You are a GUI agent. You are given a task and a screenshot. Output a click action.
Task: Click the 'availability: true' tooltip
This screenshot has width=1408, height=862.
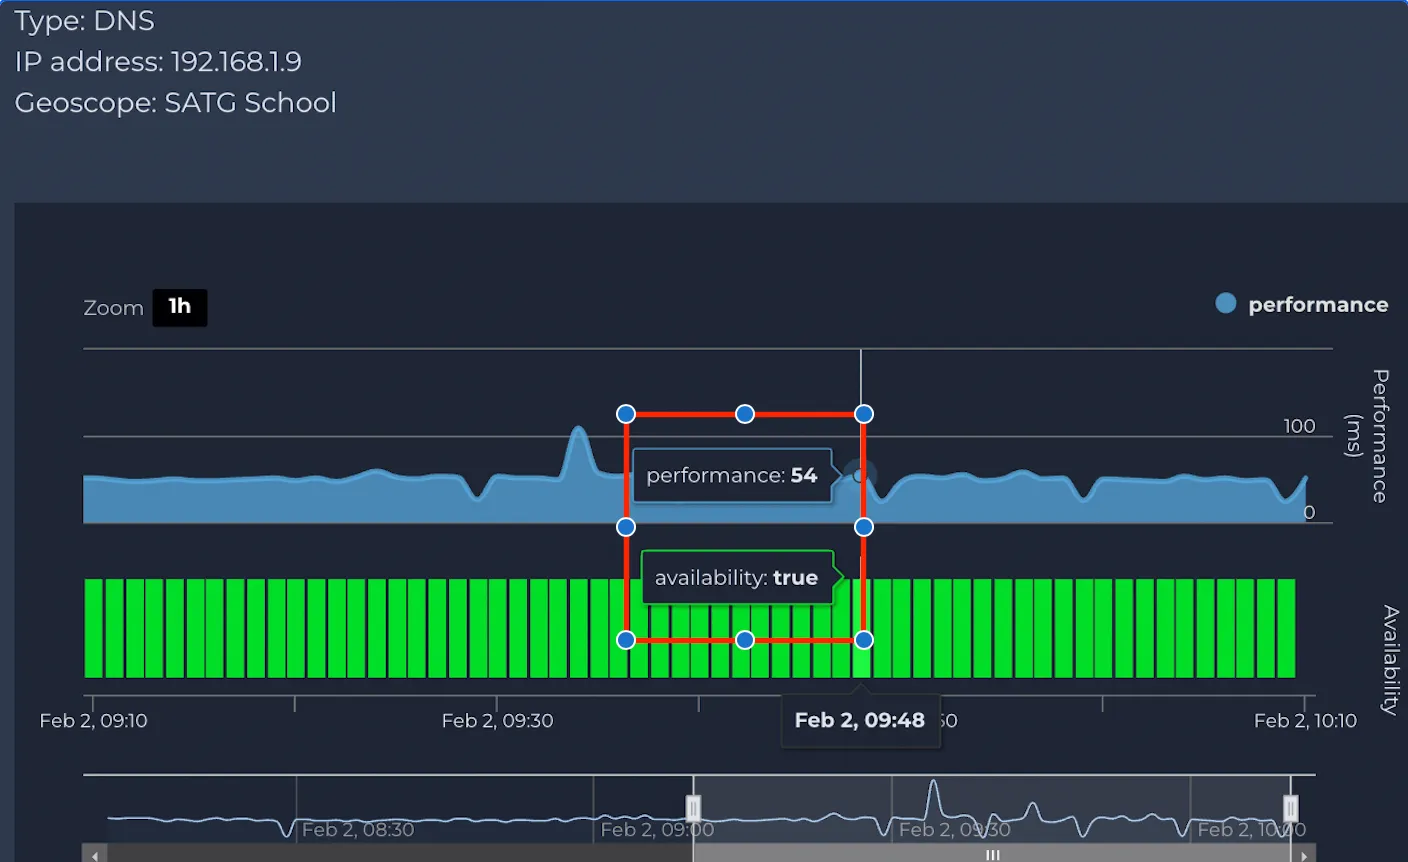pyautogui.click(x=737, y=578)
